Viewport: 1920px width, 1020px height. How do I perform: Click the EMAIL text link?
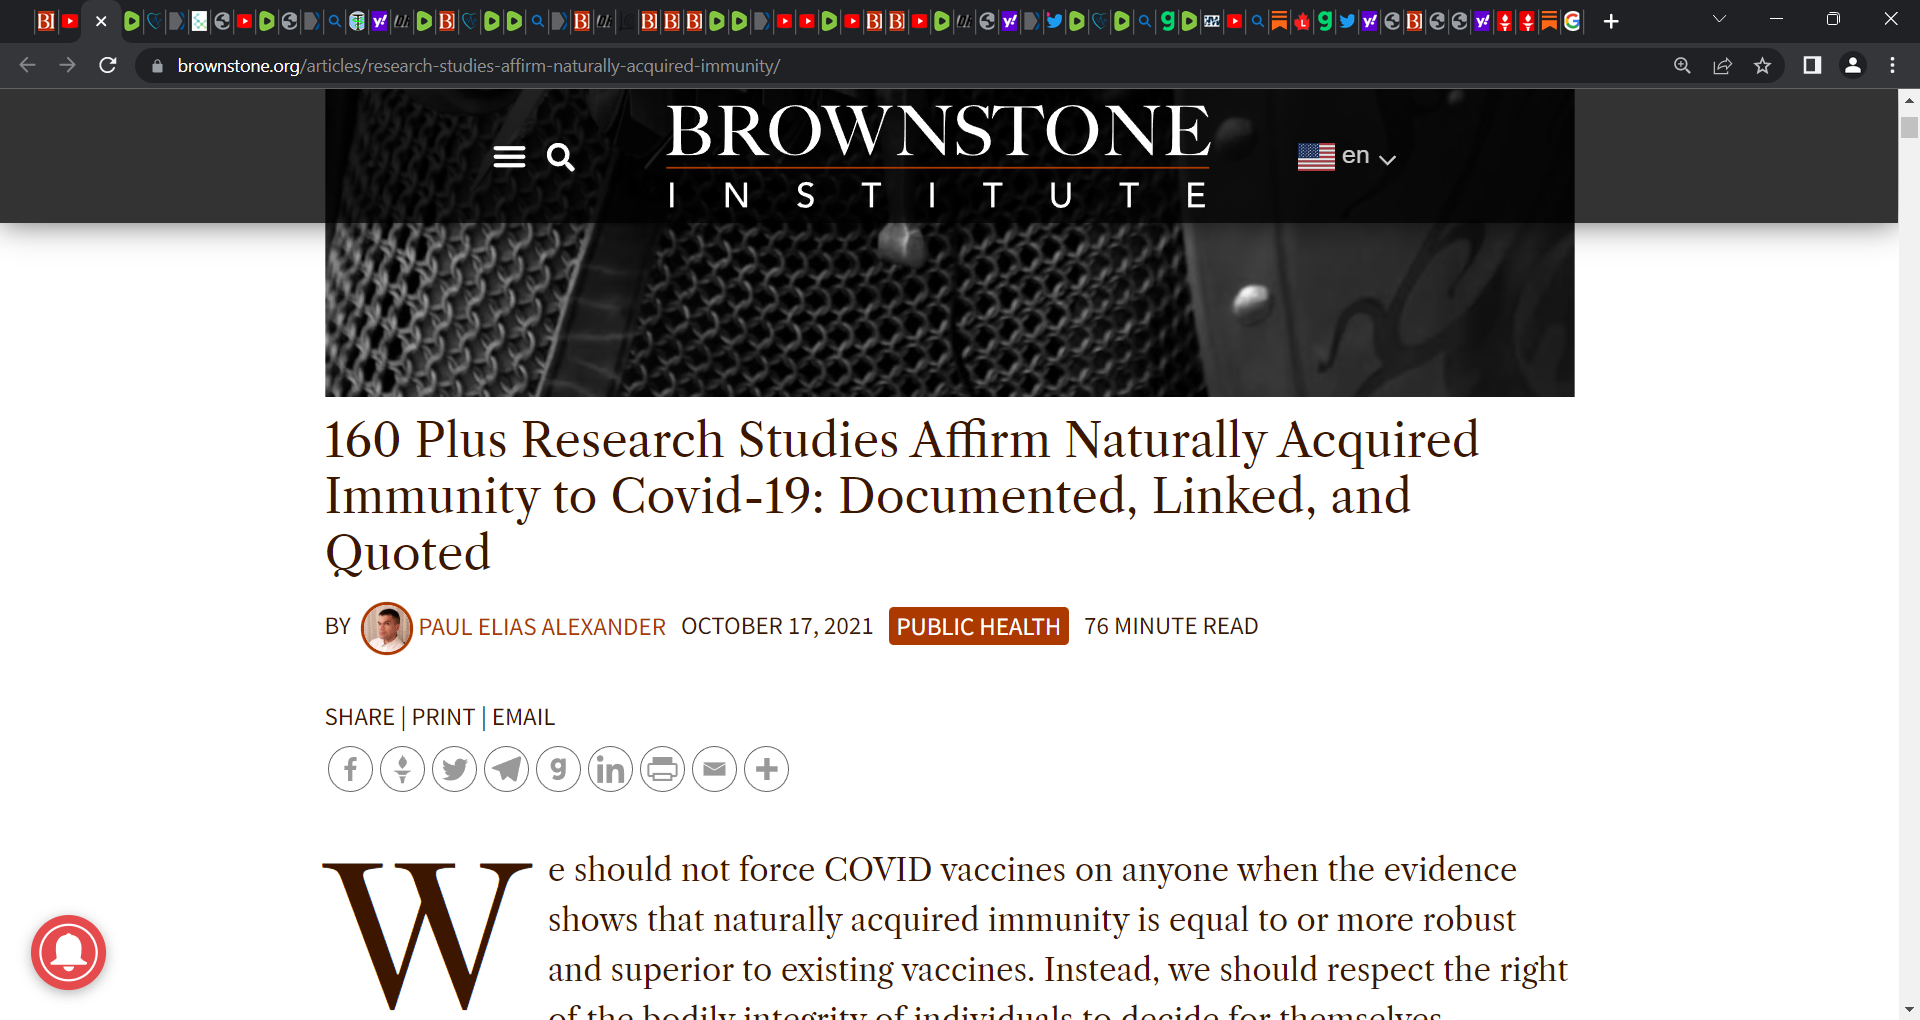point(523,717)
